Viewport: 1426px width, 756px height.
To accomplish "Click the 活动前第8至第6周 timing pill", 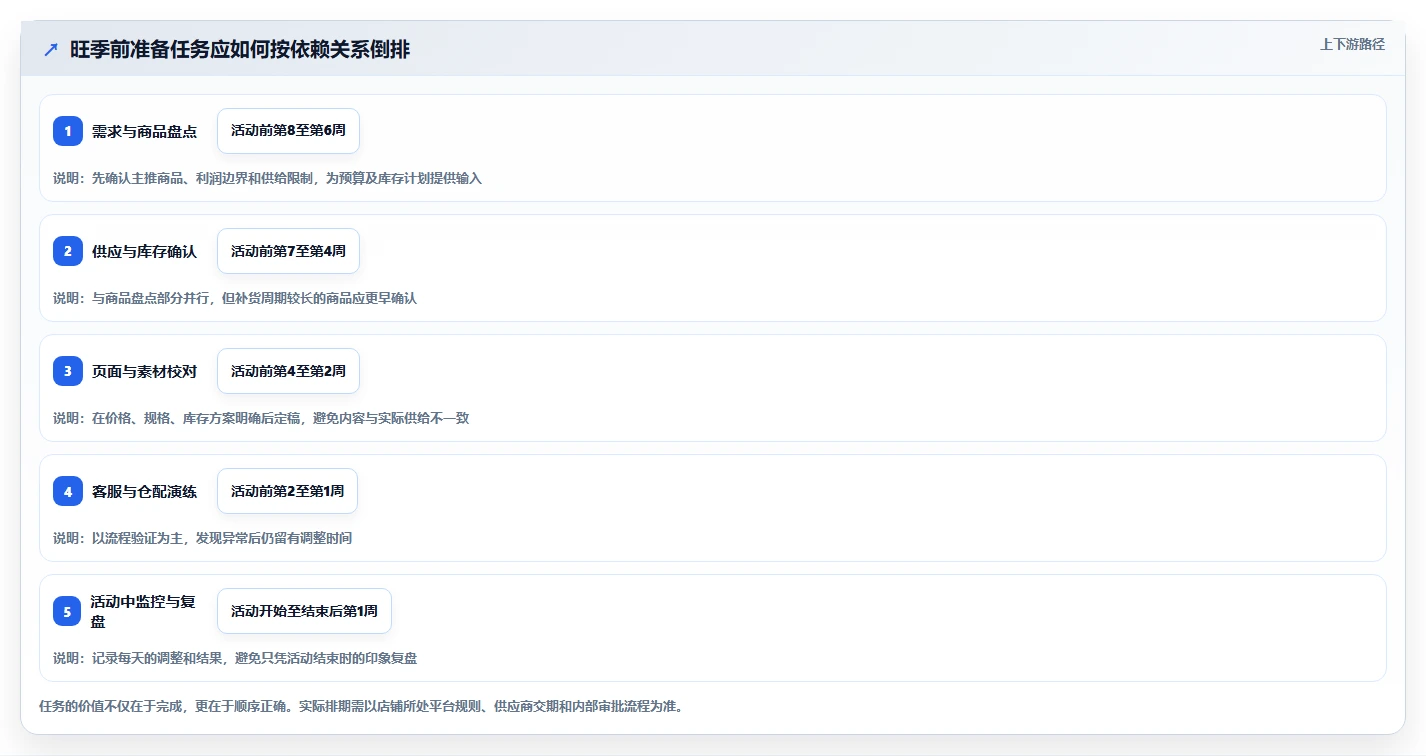I will [288, 131].
